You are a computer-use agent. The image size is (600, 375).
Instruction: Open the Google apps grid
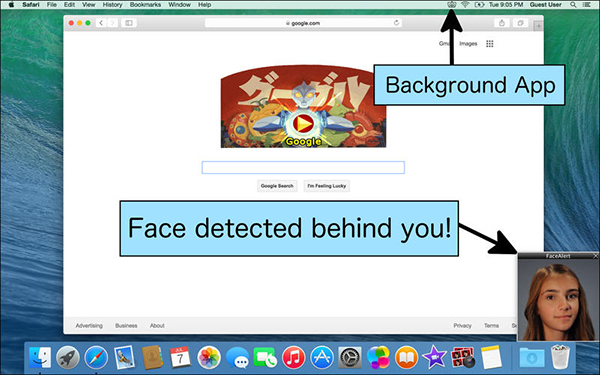tap(490, 44)
